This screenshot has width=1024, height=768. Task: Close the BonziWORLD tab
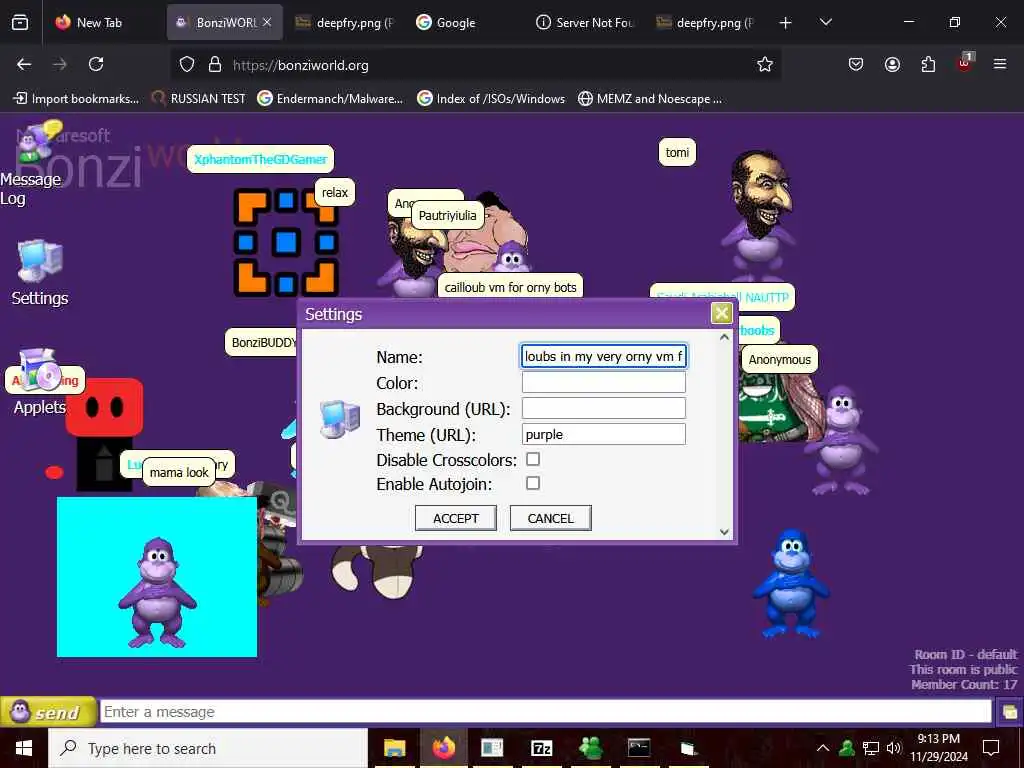coord(267,22)
